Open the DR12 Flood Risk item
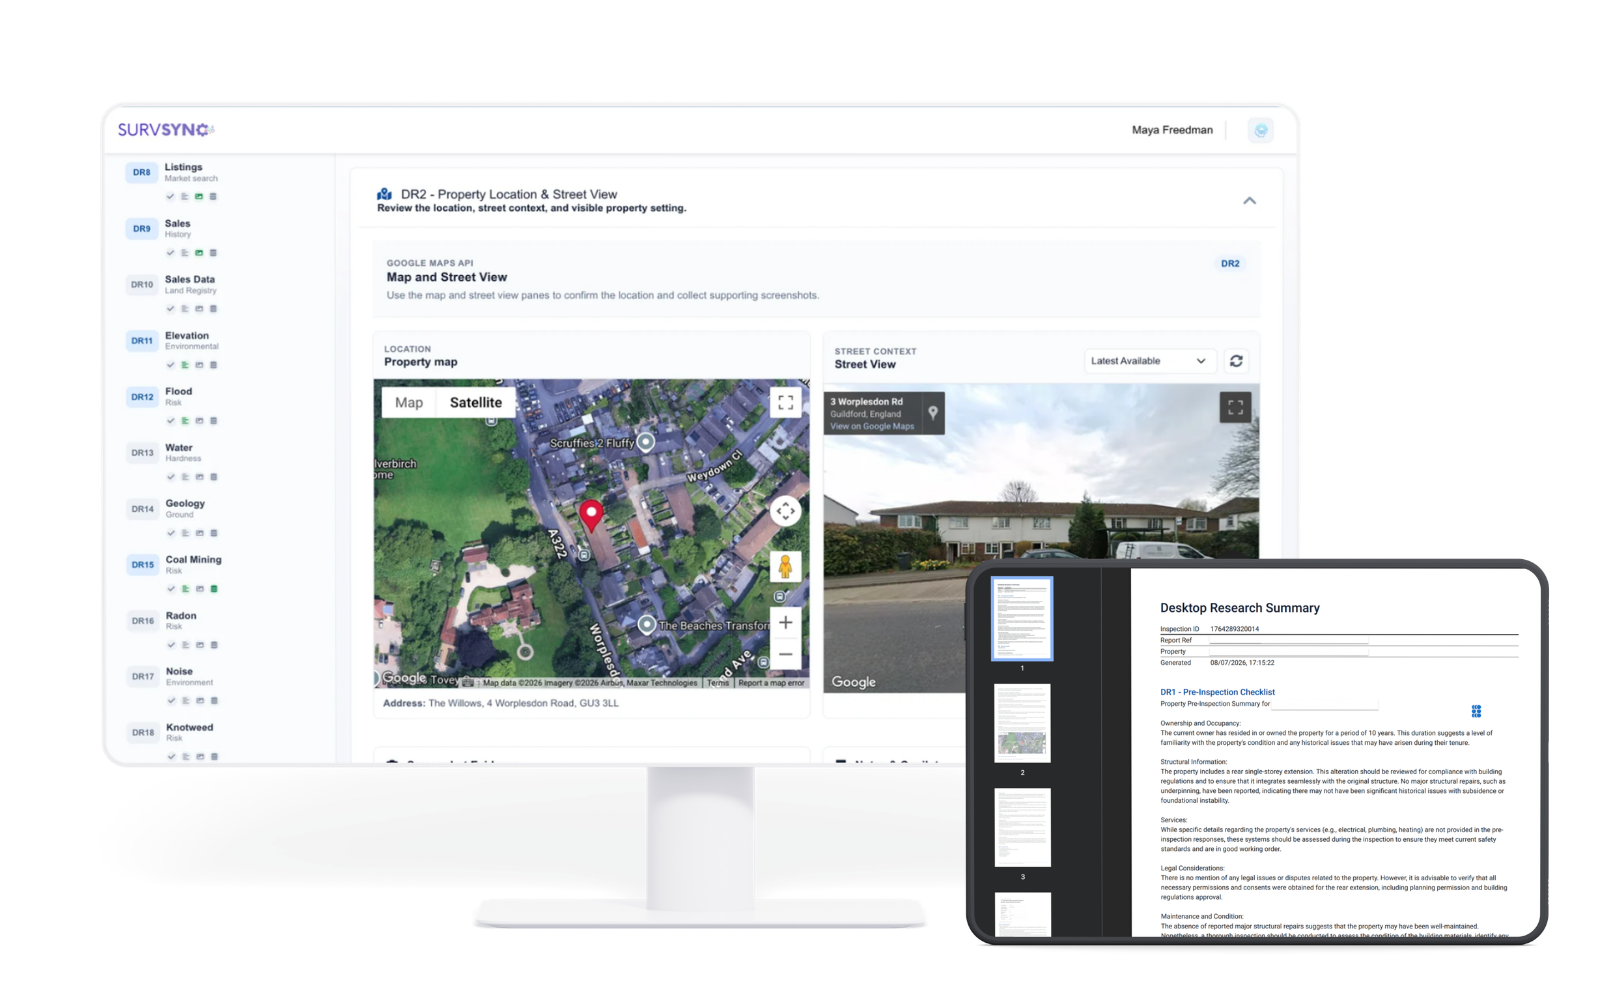The height and width of the screenshot is (1000, 1600). tap(175, 397)
